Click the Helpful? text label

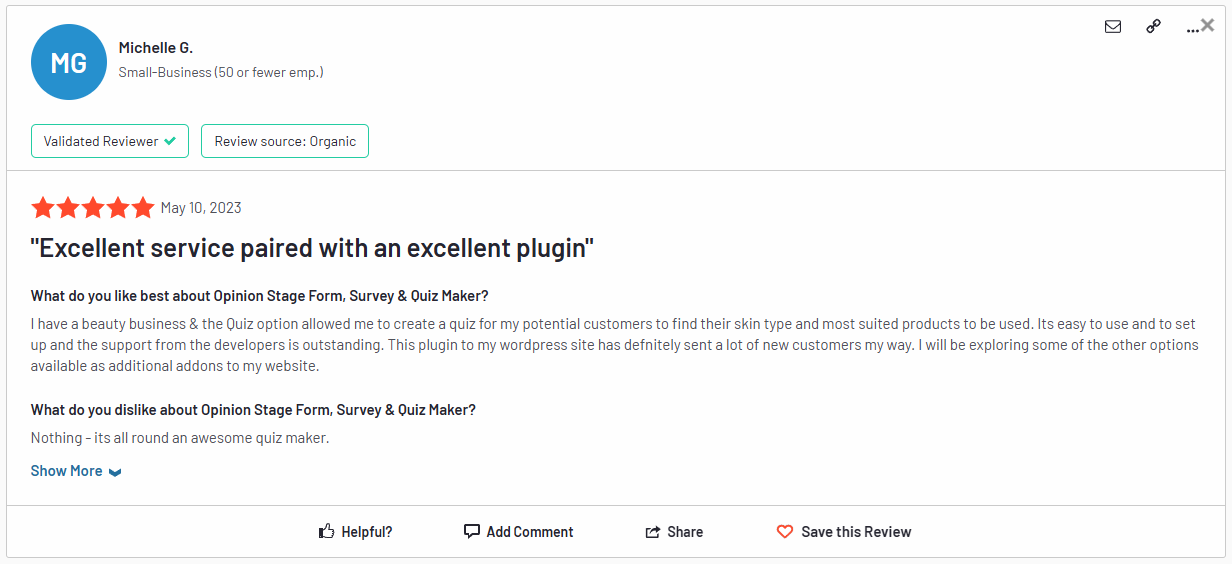click(x=367, y=532)
